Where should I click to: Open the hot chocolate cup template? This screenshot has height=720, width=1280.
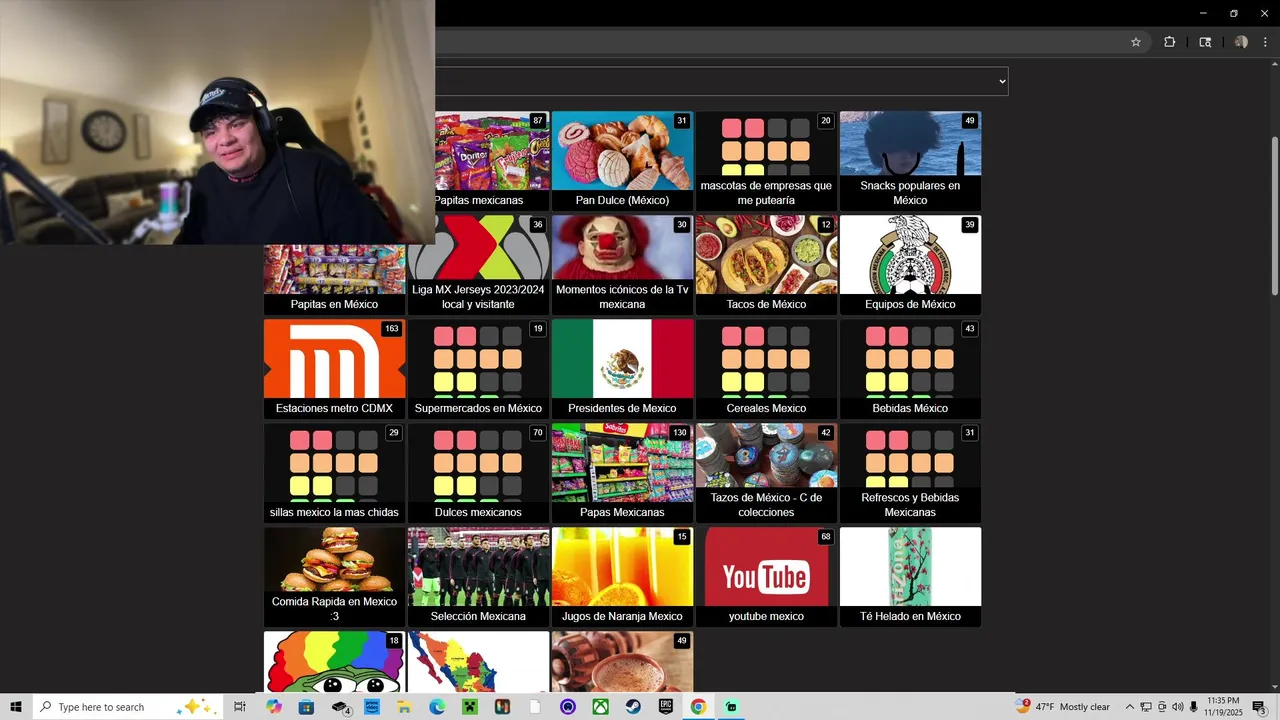pos(622,661)
